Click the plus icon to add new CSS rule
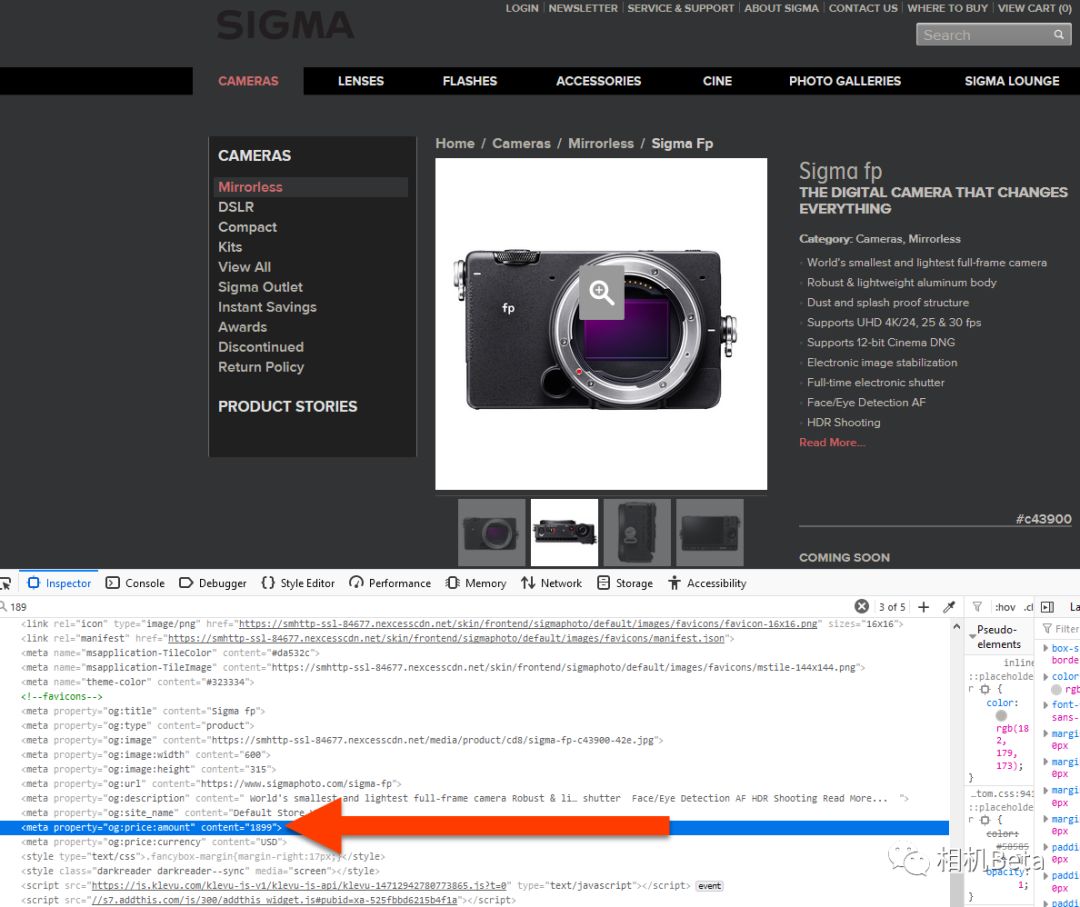This screenshot has width=1080, height=907. (x=923, y=606)
